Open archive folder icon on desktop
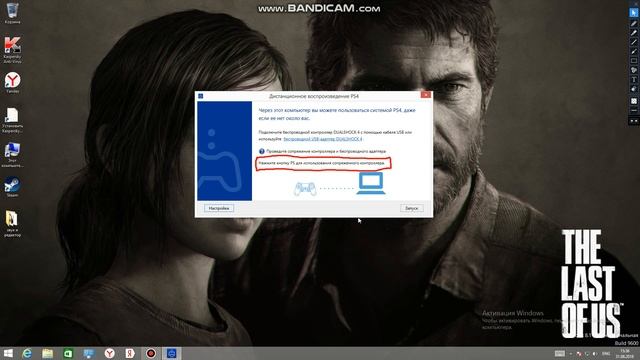640x360 pixels. 12,224
